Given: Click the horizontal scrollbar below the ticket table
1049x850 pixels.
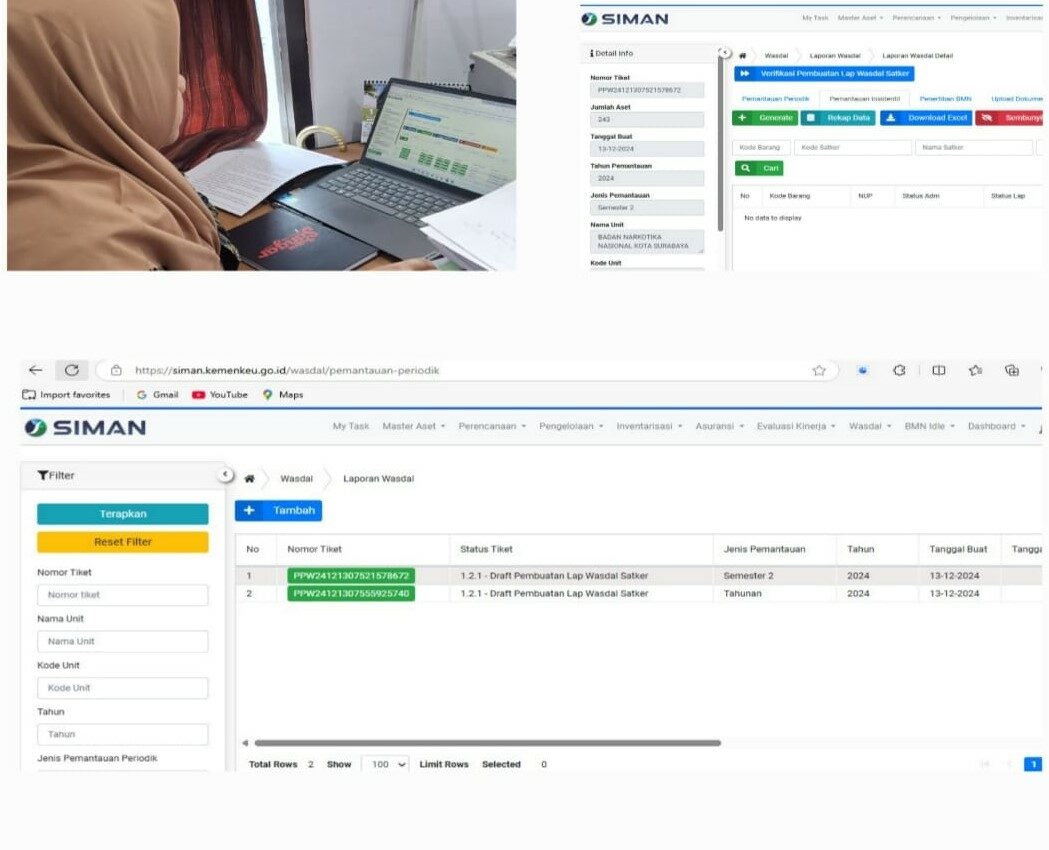Looking at the screenshot, I should 488,743.
